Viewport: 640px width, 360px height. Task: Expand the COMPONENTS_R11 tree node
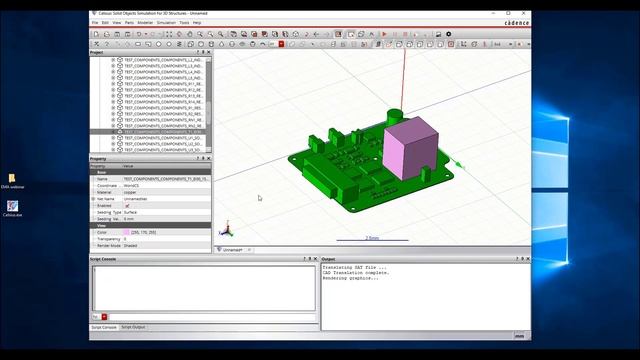113,84
